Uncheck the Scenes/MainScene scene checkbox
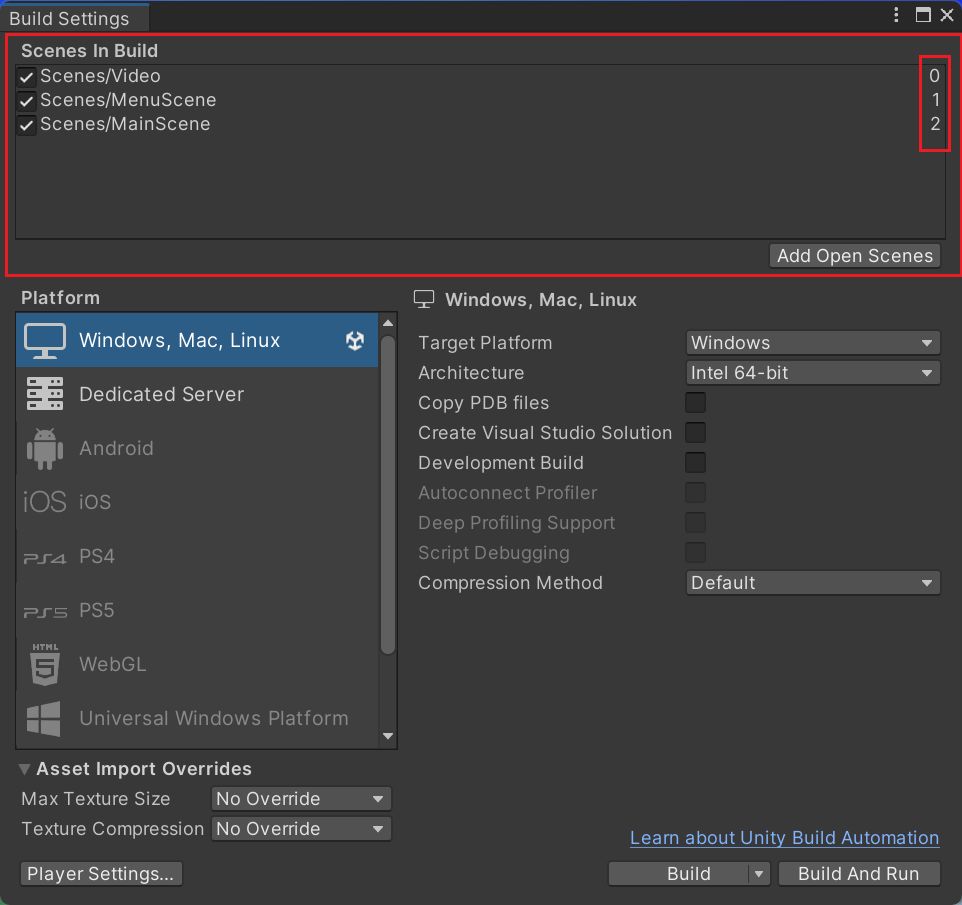This screenshot has width=962, height=905. 26,125
